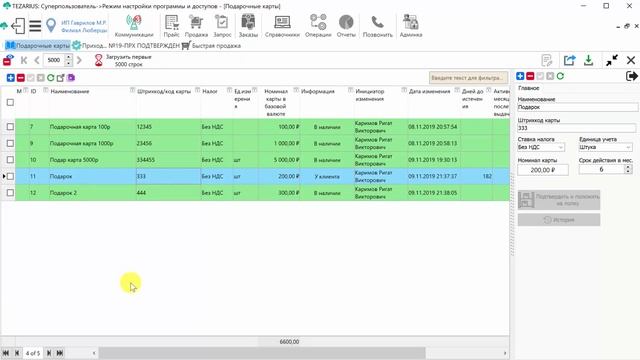
Task: Check row Подарок with ID 11
Action: (x=10, y=176)
